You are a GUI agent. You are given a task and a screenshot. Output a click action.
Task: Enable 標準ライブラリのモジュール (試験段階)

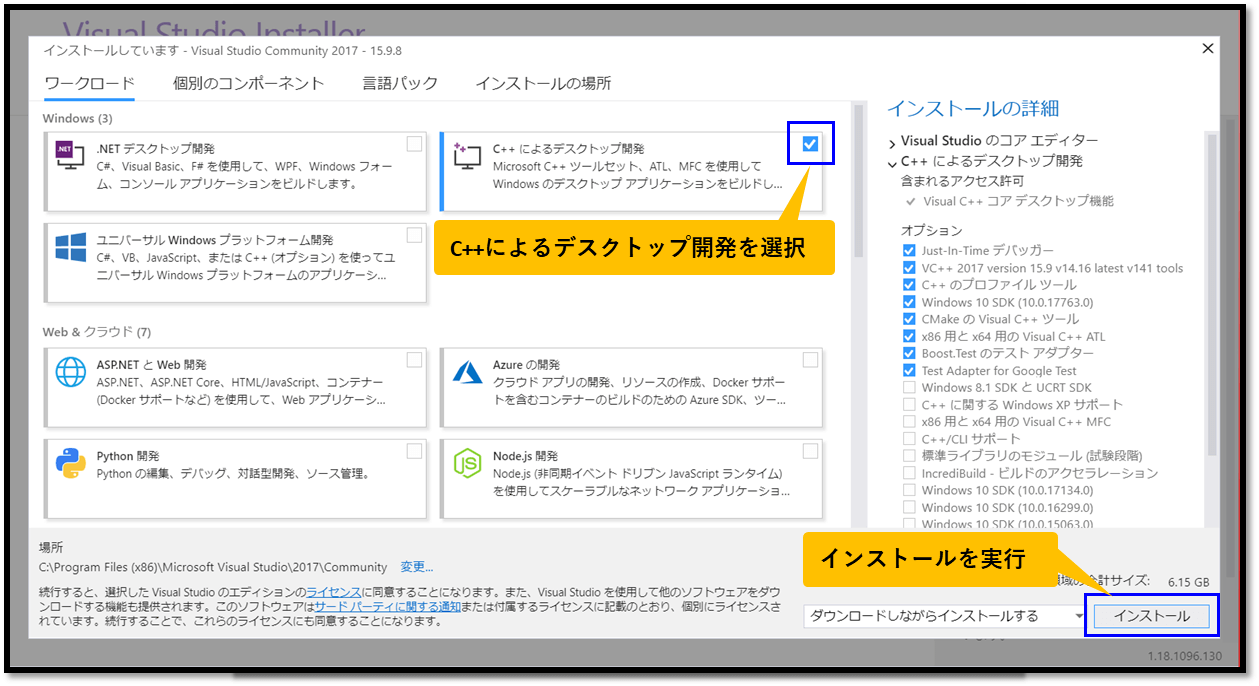tap(909, 456)
